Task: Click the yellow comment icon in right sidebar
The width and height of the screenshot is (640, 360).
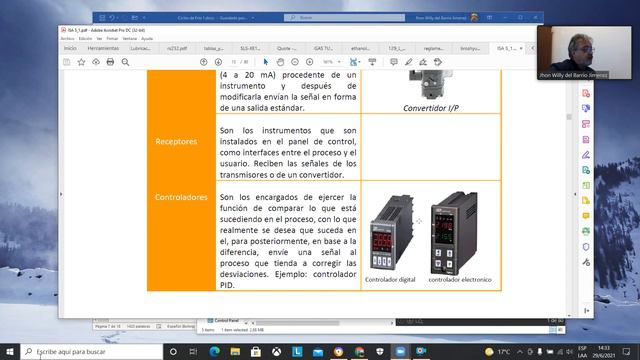Action: [x=586, y=216]
